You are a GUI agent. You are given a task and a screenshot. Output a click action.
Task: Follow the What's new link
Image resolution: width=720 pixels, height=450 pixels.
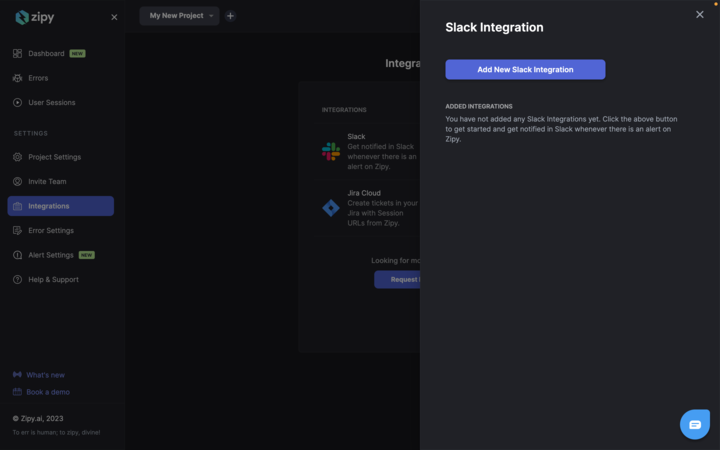pos(45,375)
